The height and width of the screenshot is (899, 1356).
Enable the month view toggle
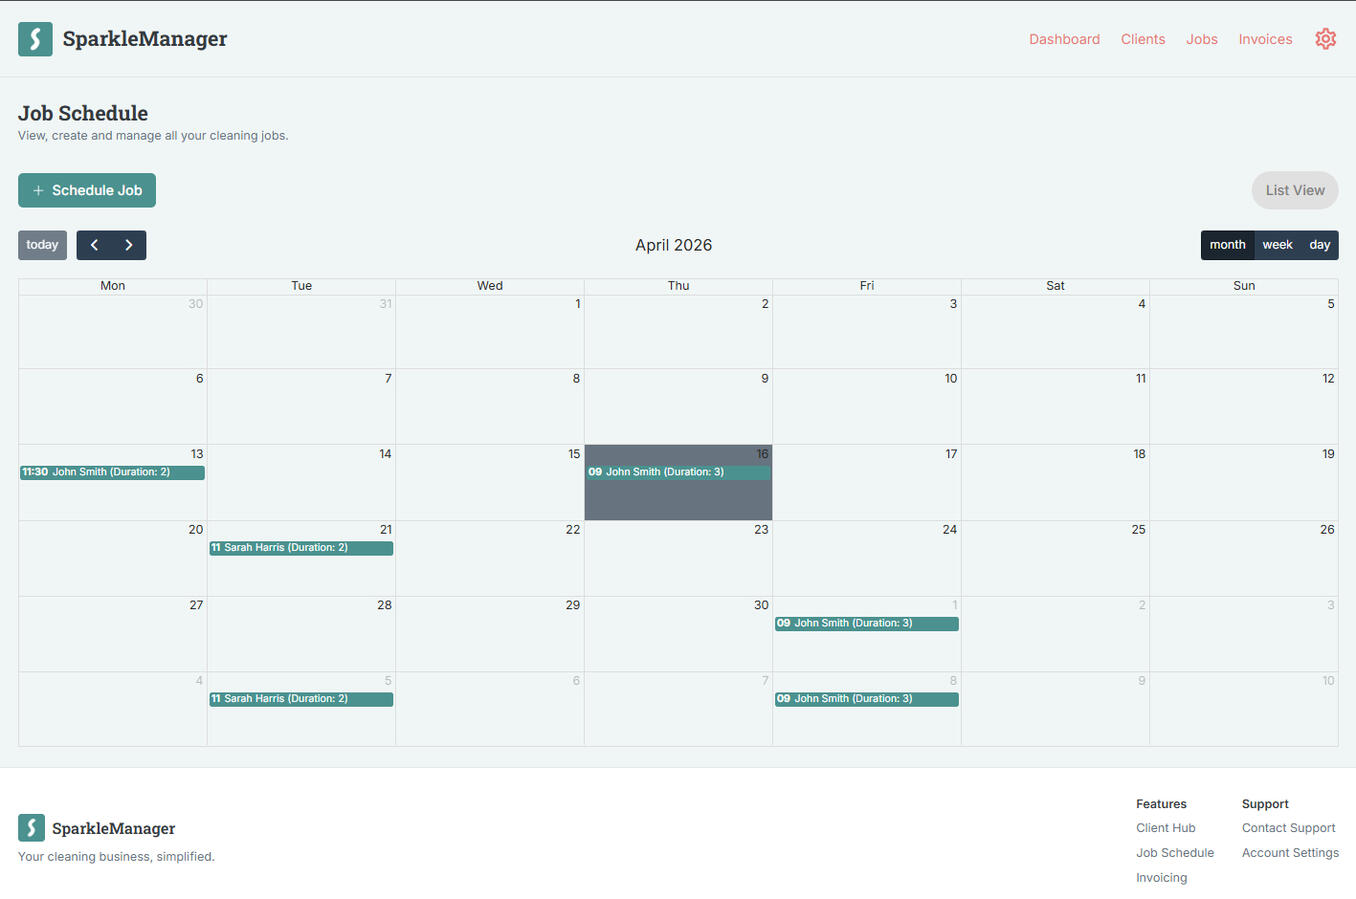(1227, 244)
